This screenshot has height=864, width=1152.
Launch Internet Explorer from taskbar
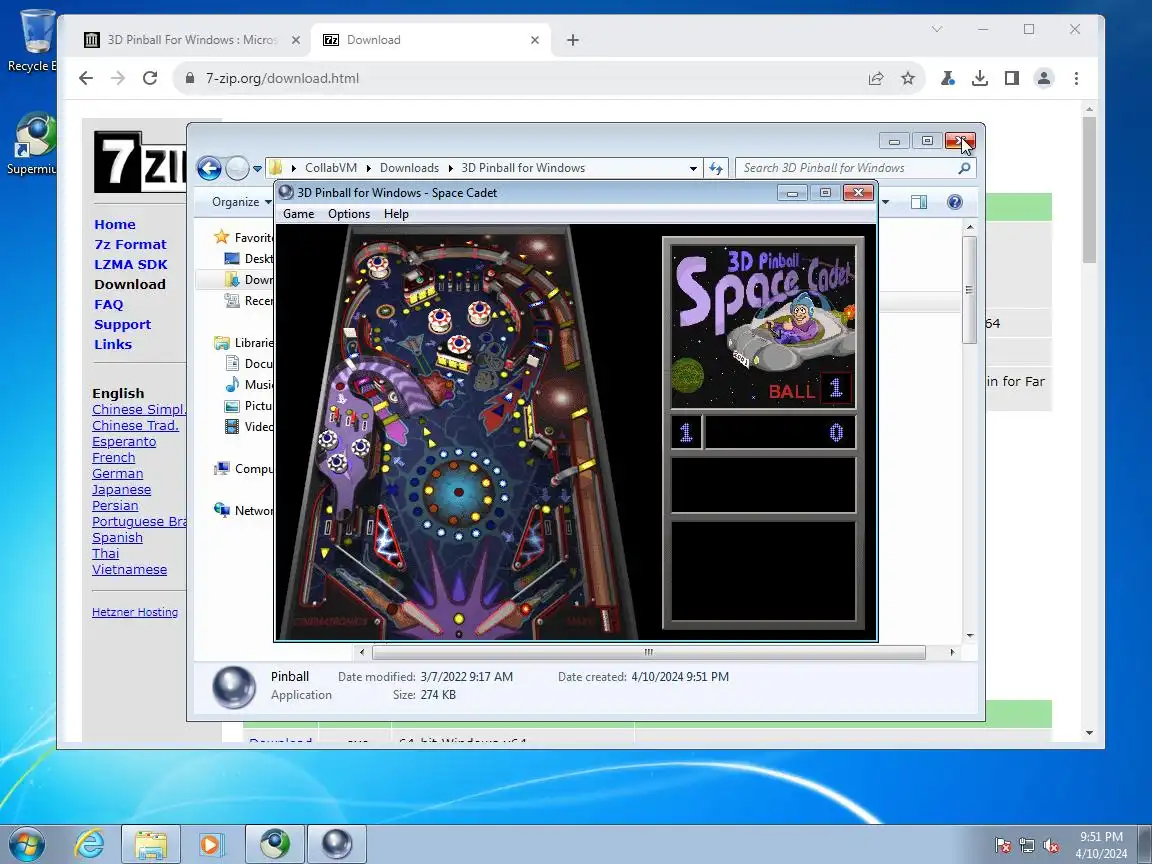tap(90, 844)
